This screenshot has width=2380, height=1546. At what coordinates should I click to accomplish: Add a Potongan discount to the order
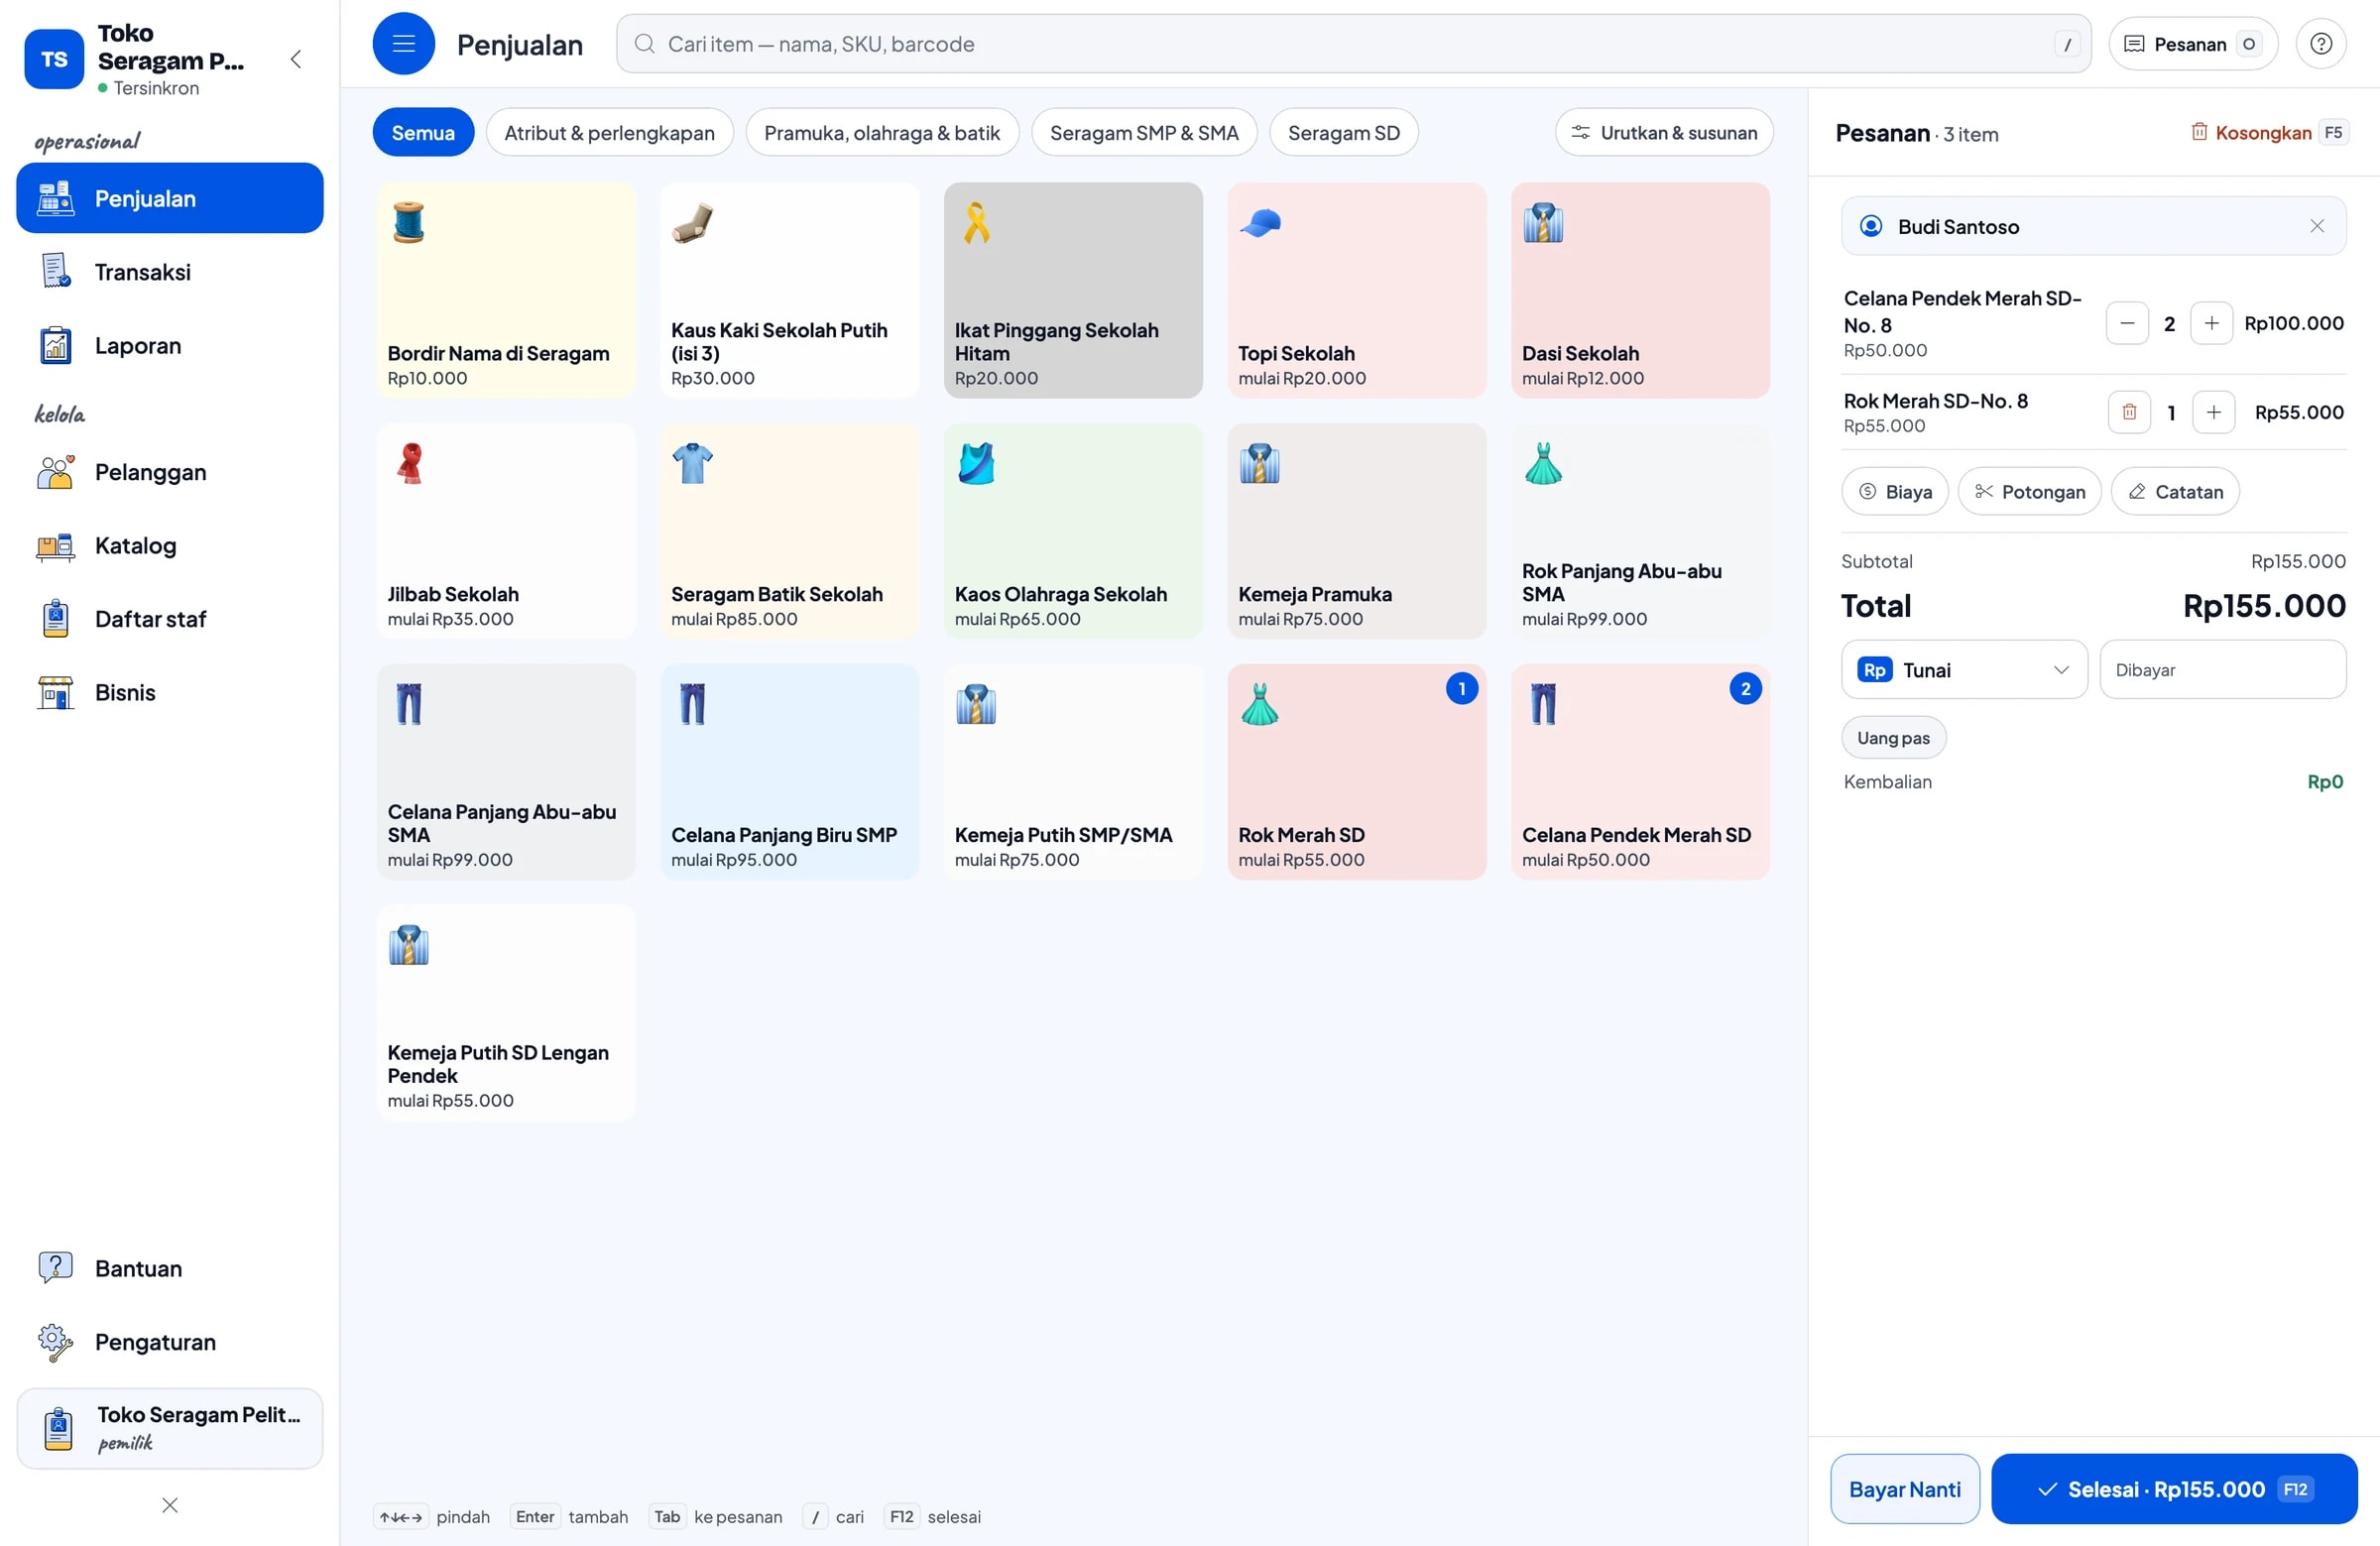2029,492
